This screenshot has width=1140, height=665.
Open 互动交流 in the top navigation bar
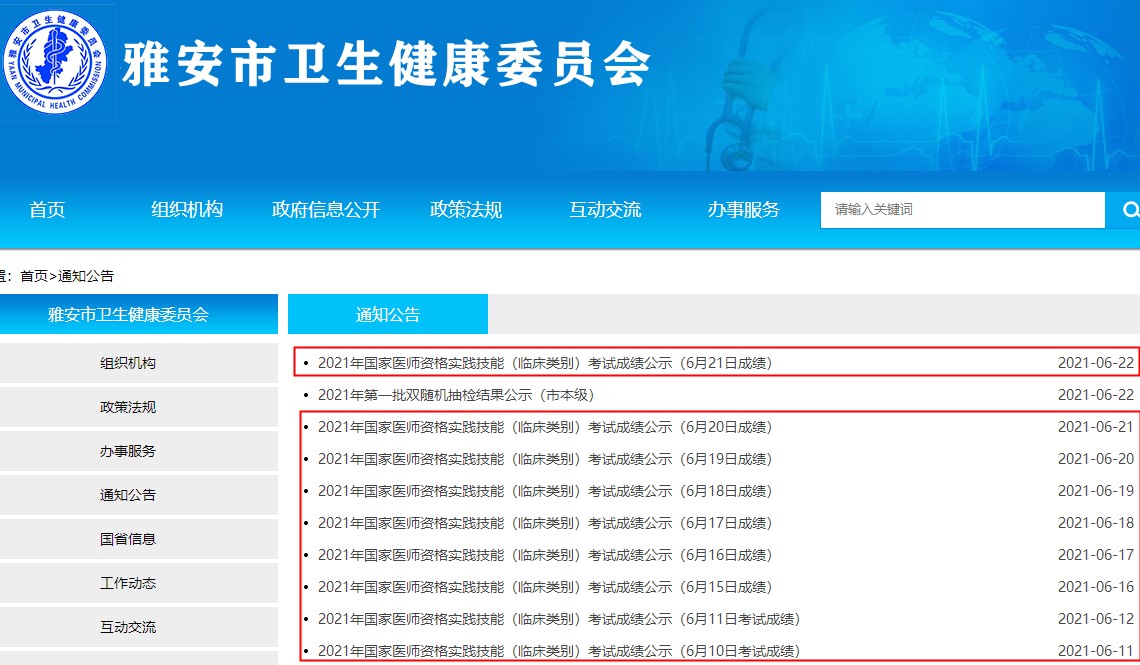pyautogui.click(x=605, y=210)
